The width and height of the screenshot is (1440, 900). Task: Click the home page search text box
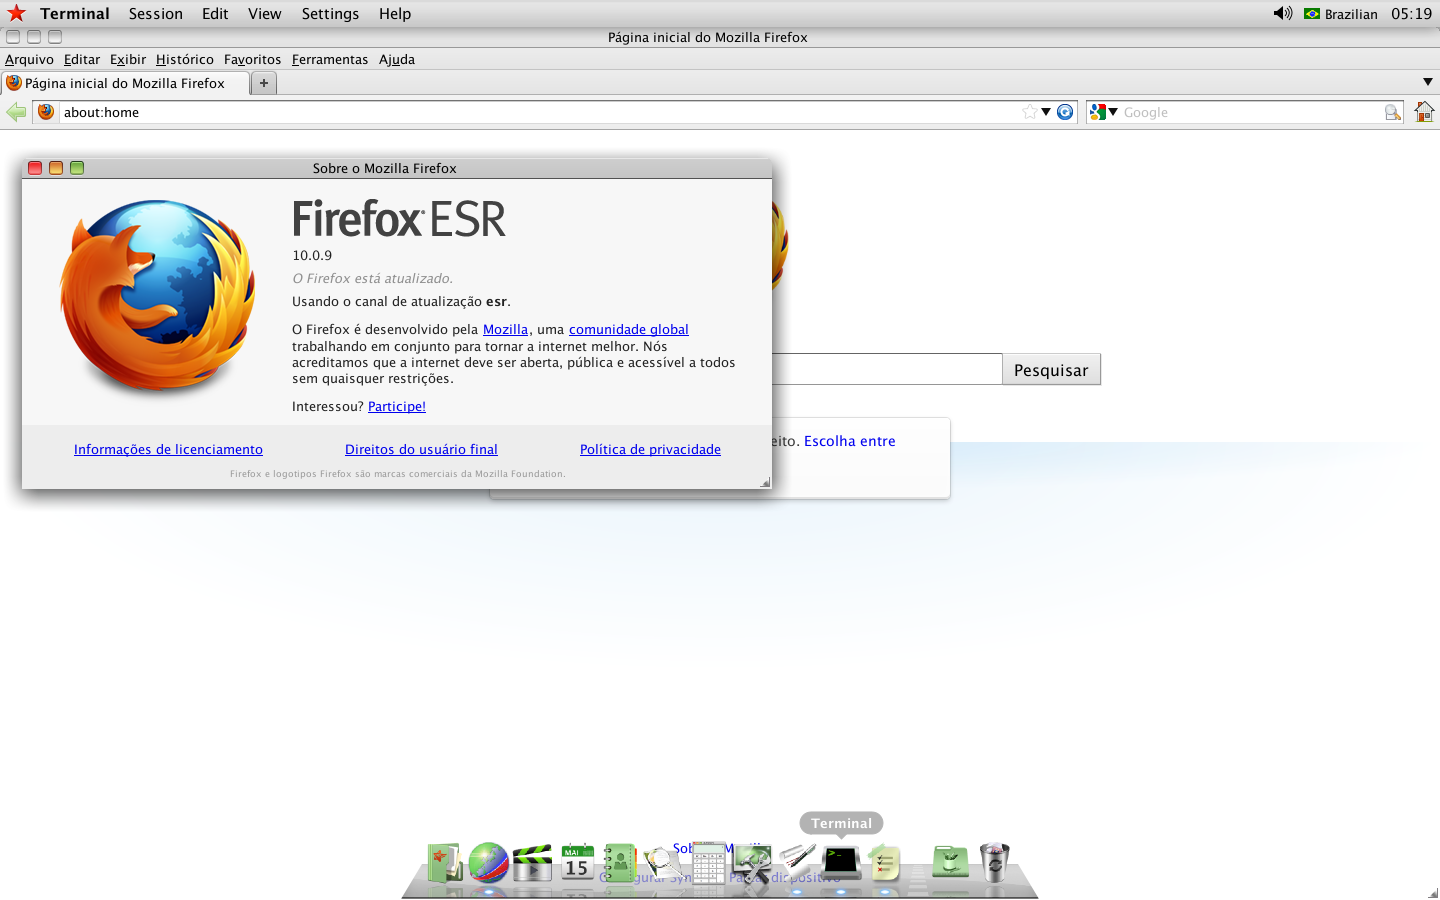pyautogui.click(x=886, y=369)
